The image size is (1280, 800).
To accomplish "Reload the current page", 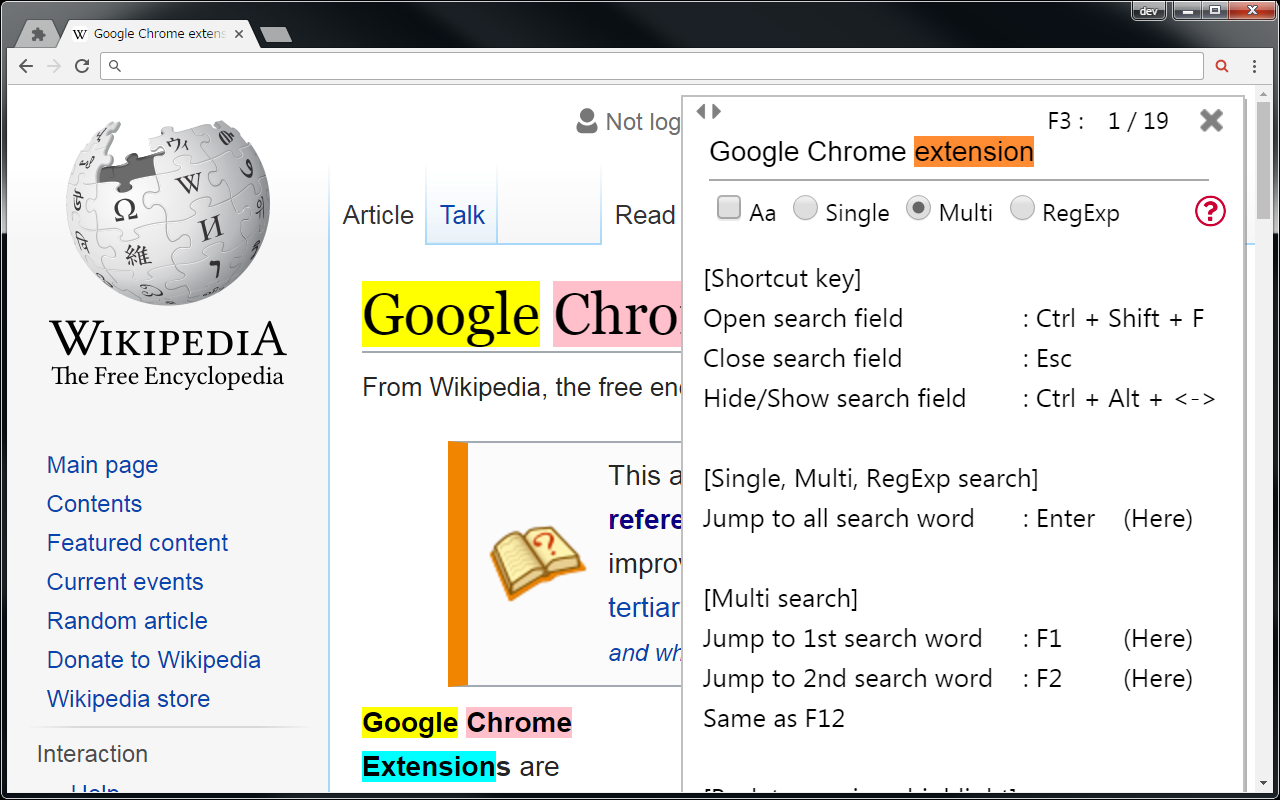I will [82, 66].
